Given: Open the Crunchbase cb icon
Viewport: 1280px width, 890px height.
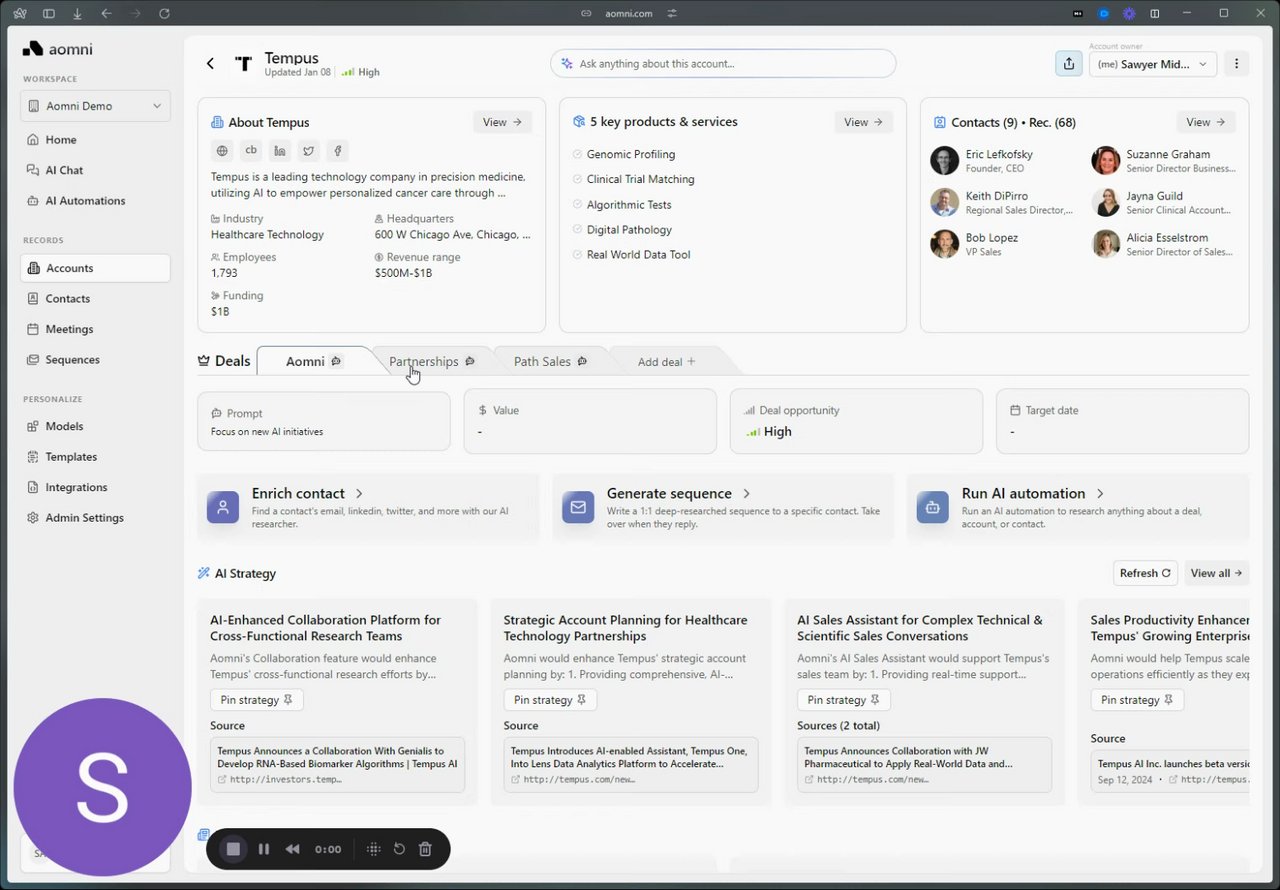Looking at the screenshot, I should point(251,151).
